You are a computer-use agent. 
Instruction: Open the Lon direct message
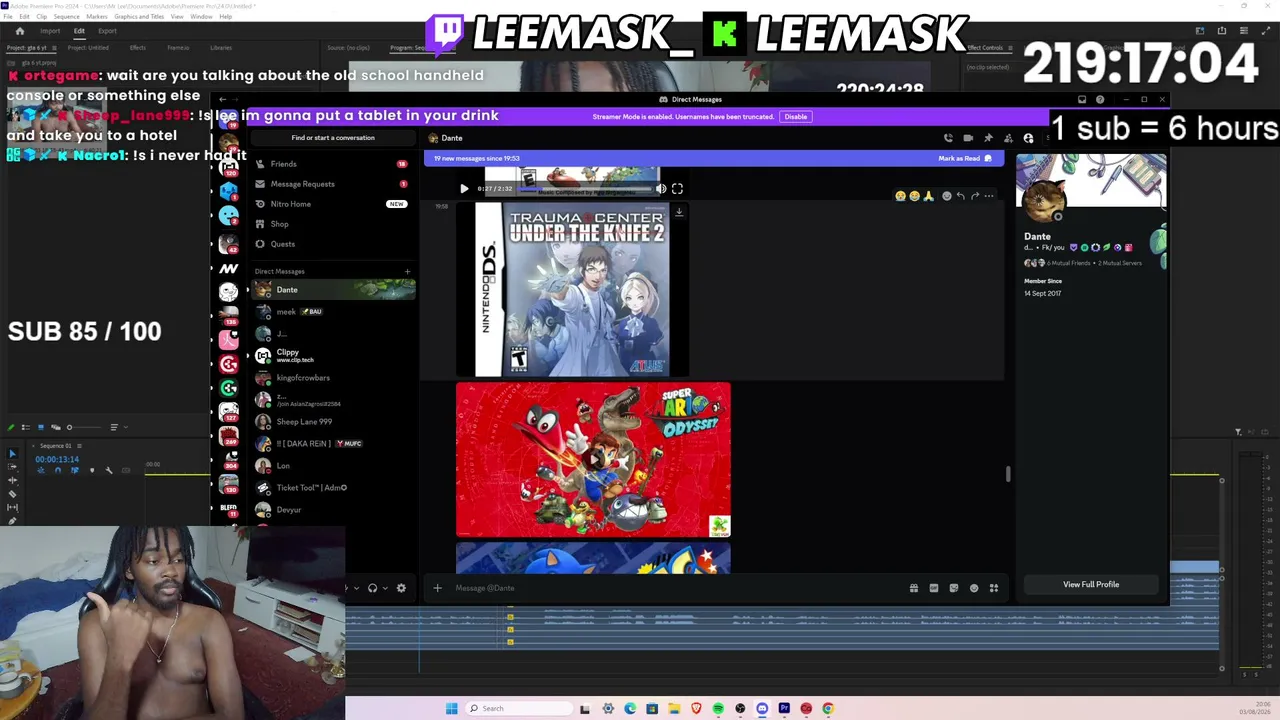(333, 466)
